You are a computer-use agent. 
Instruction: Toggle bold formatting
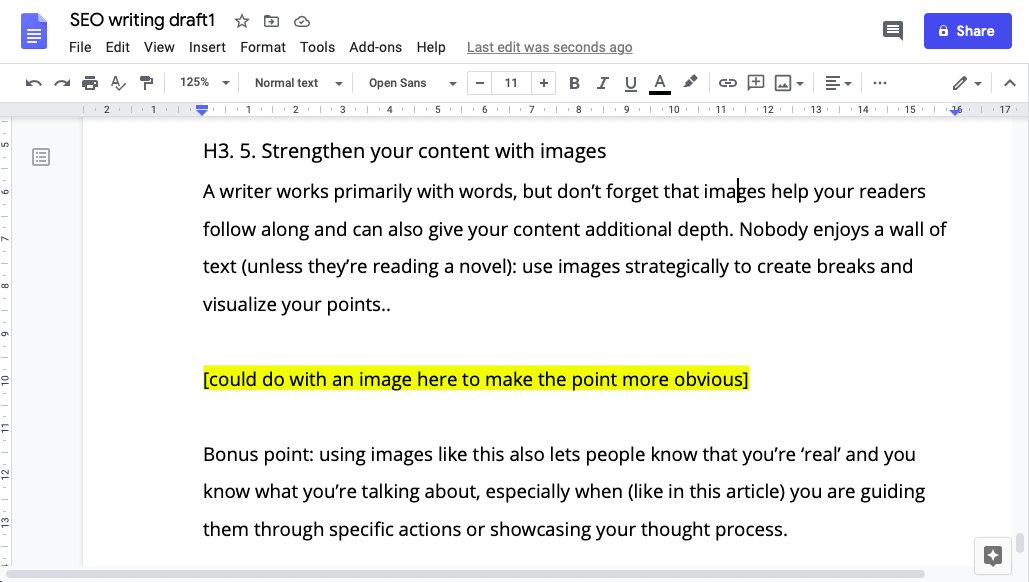click(x=574, y=82)
